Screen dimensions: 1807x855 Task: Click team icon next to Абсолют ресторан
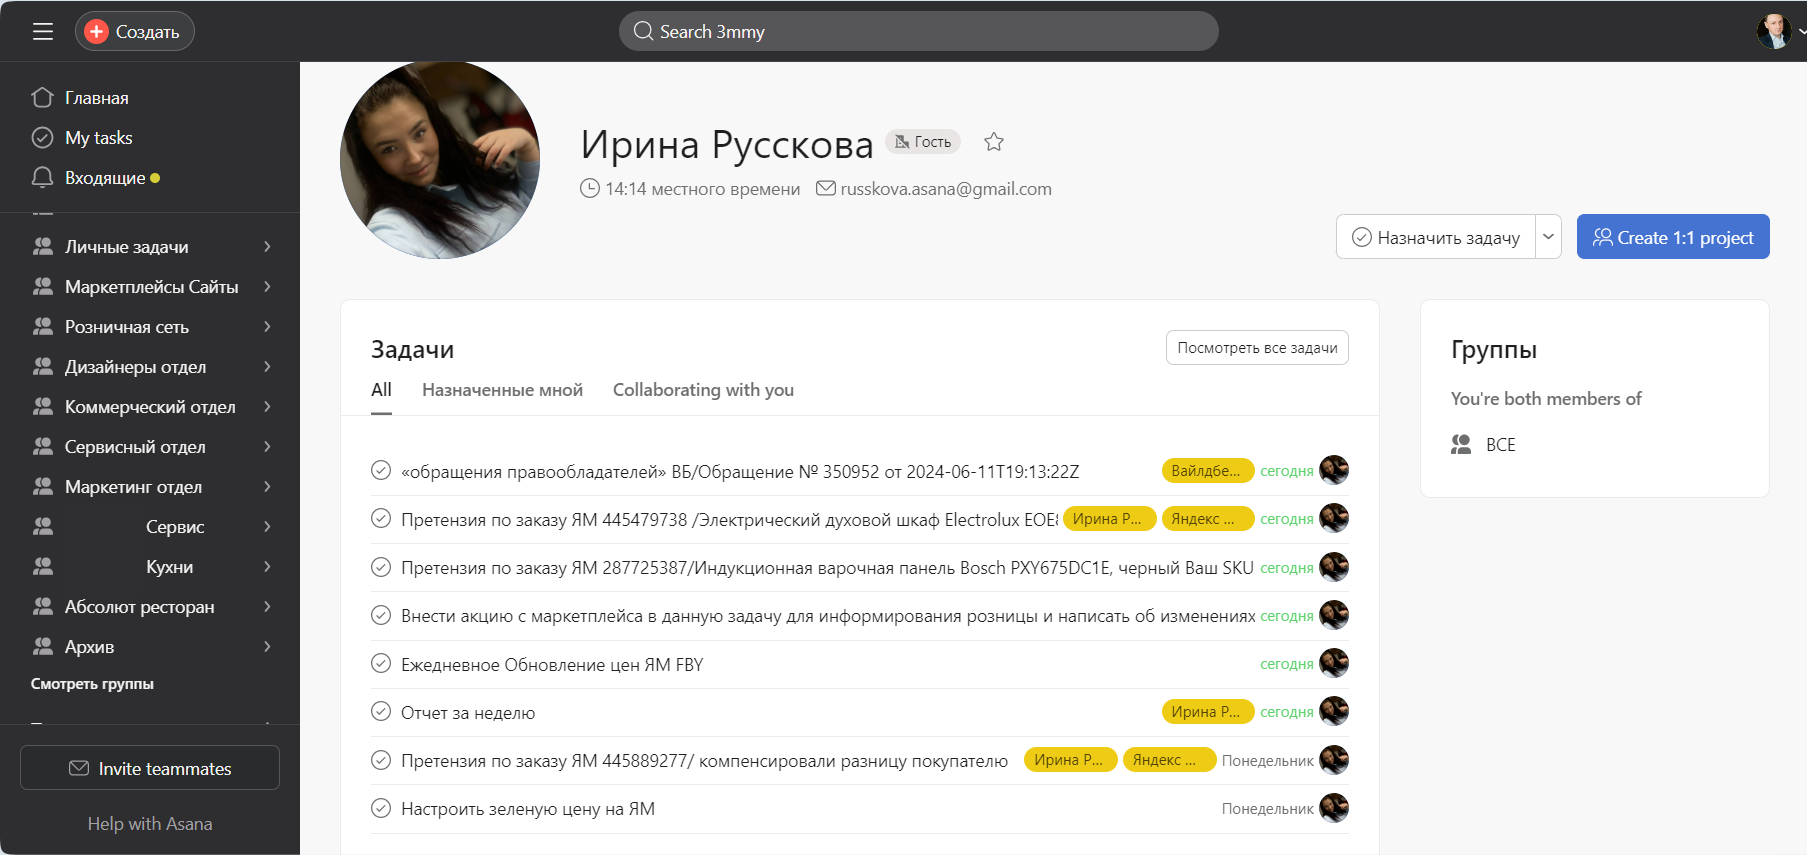pos(43,607)
